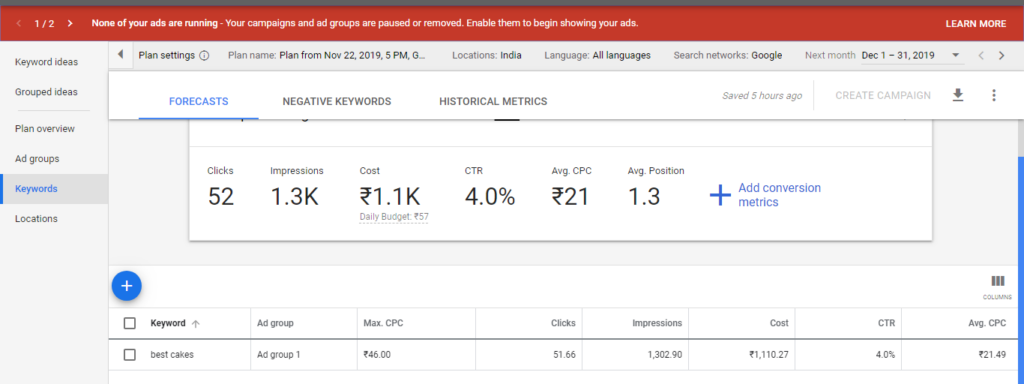1024x384 pixels.
Task: Switch to the FORECASTS tab
Action: (x=199, y=101)
